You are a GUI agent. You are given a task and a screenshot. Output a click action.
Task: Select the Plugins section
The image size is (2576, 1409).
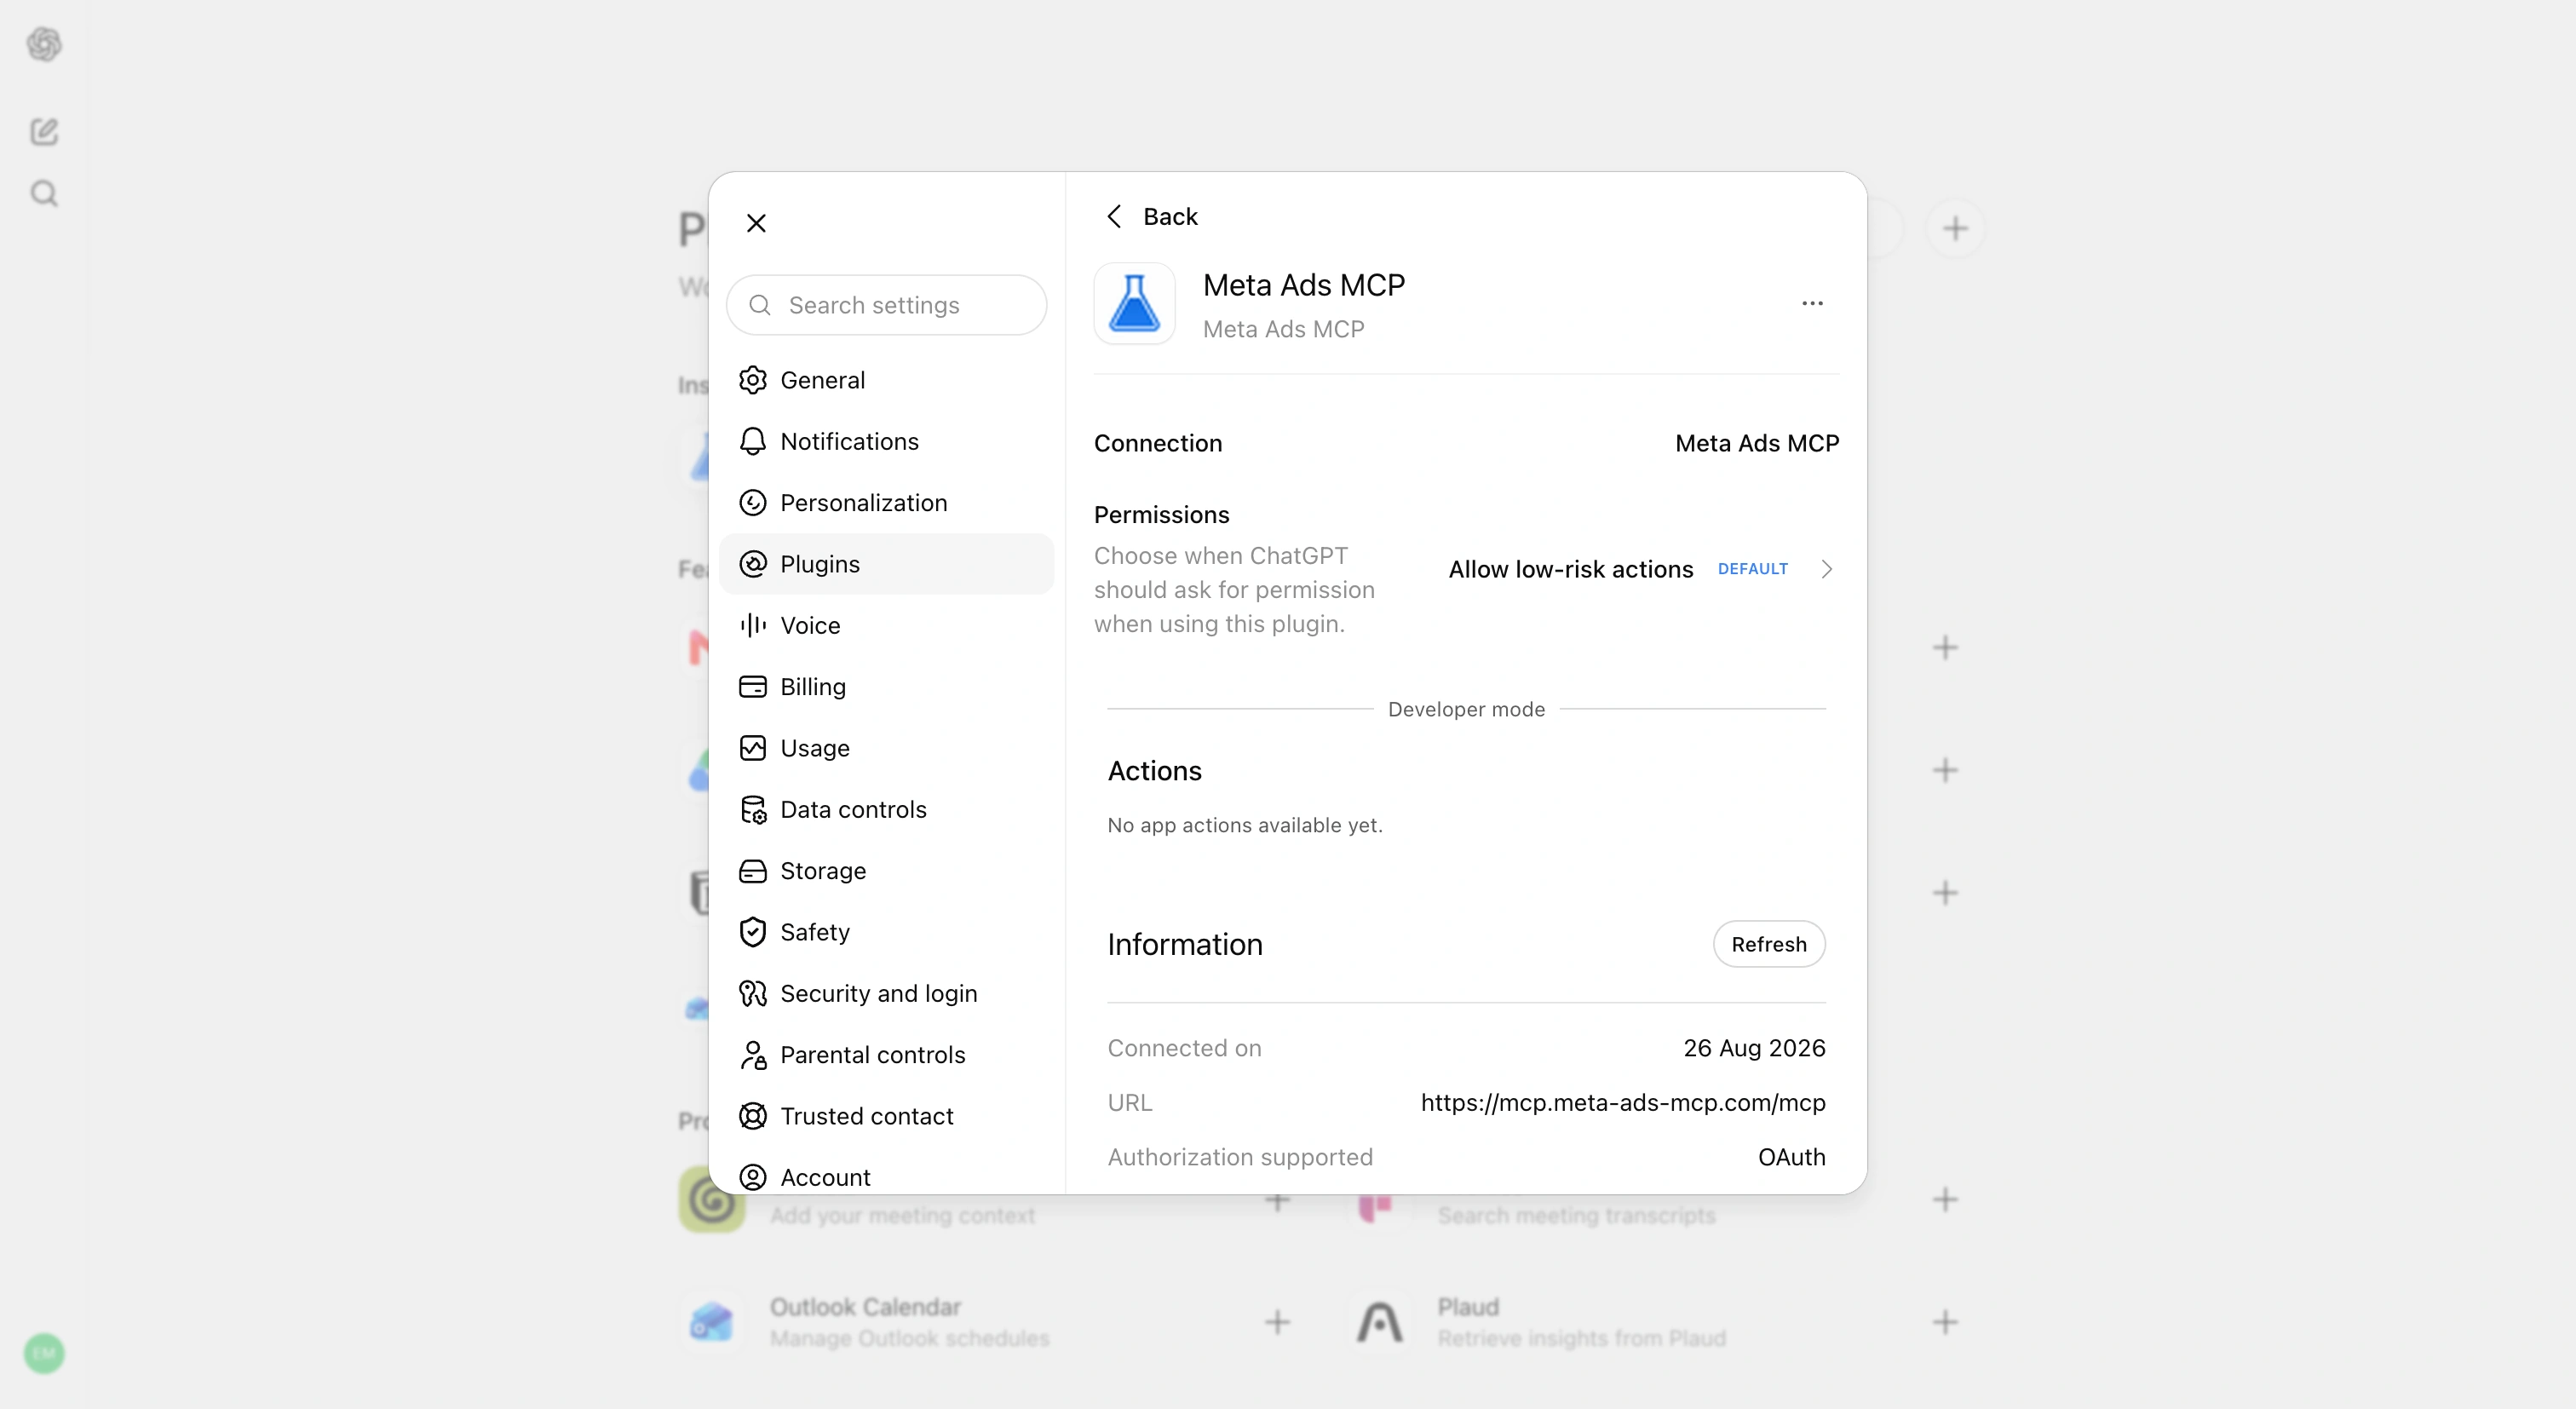point(886,564)
